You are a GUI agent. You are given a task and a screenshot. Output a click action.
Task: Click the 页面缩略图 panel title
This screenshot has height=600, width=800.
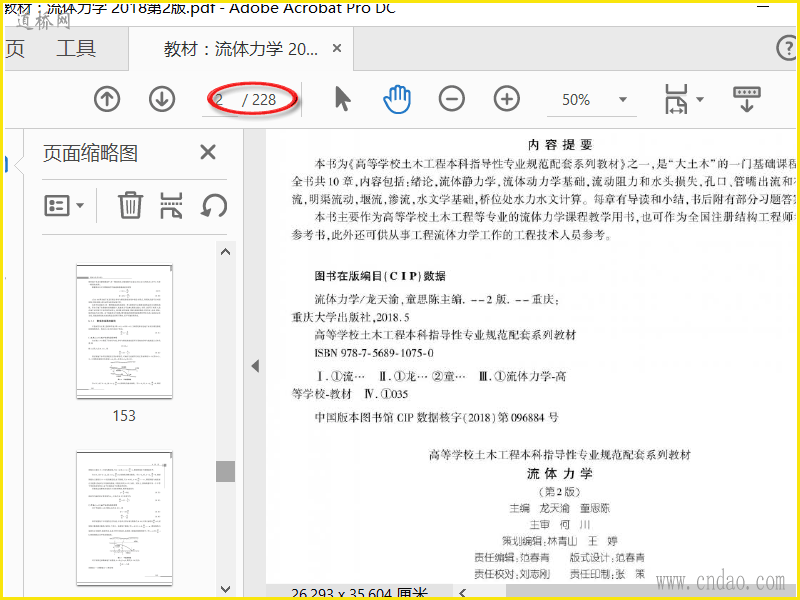90,153
